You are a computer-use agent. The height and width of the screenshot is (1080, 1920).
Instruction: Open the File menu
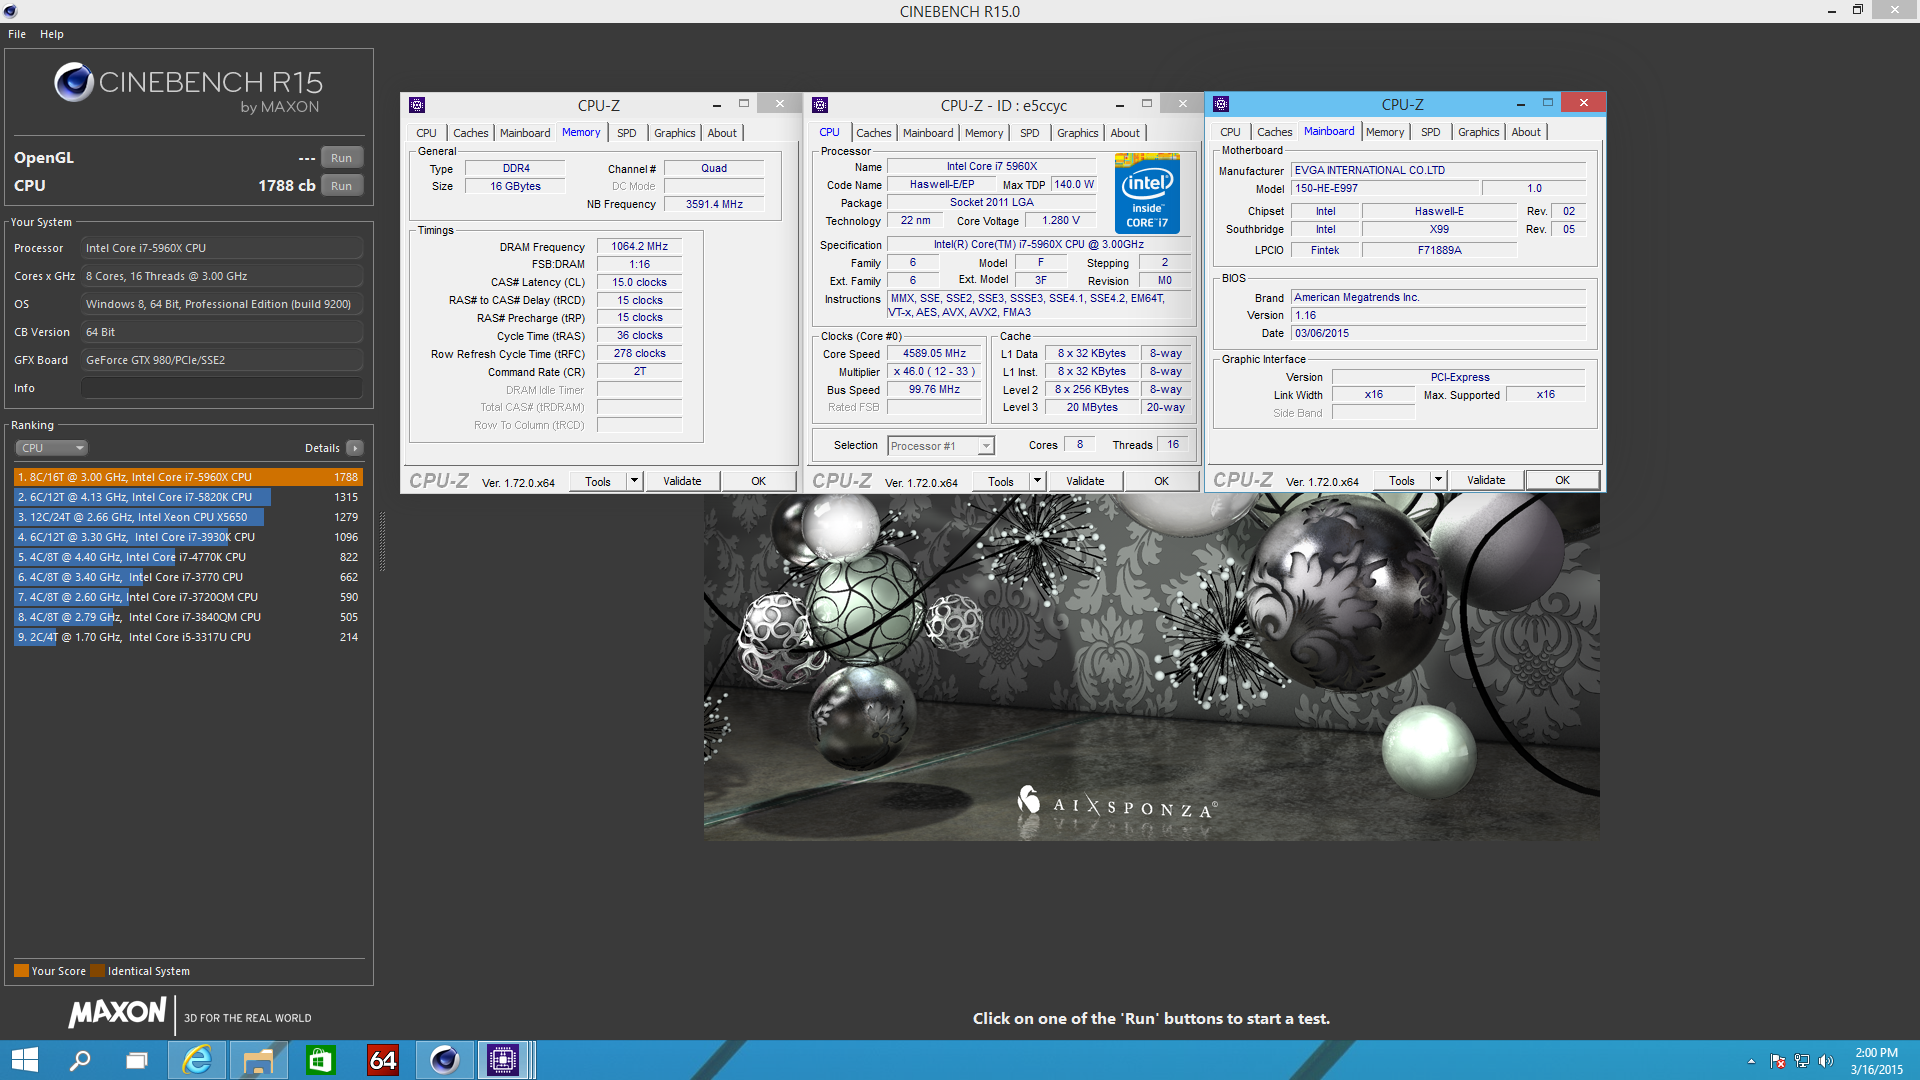(17, 34)
